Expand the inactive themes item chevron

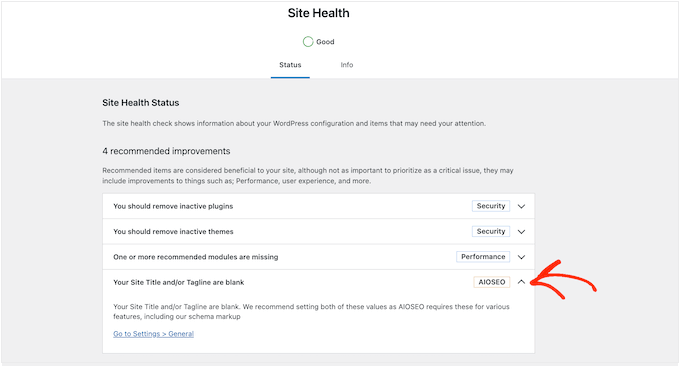point(521,232)
